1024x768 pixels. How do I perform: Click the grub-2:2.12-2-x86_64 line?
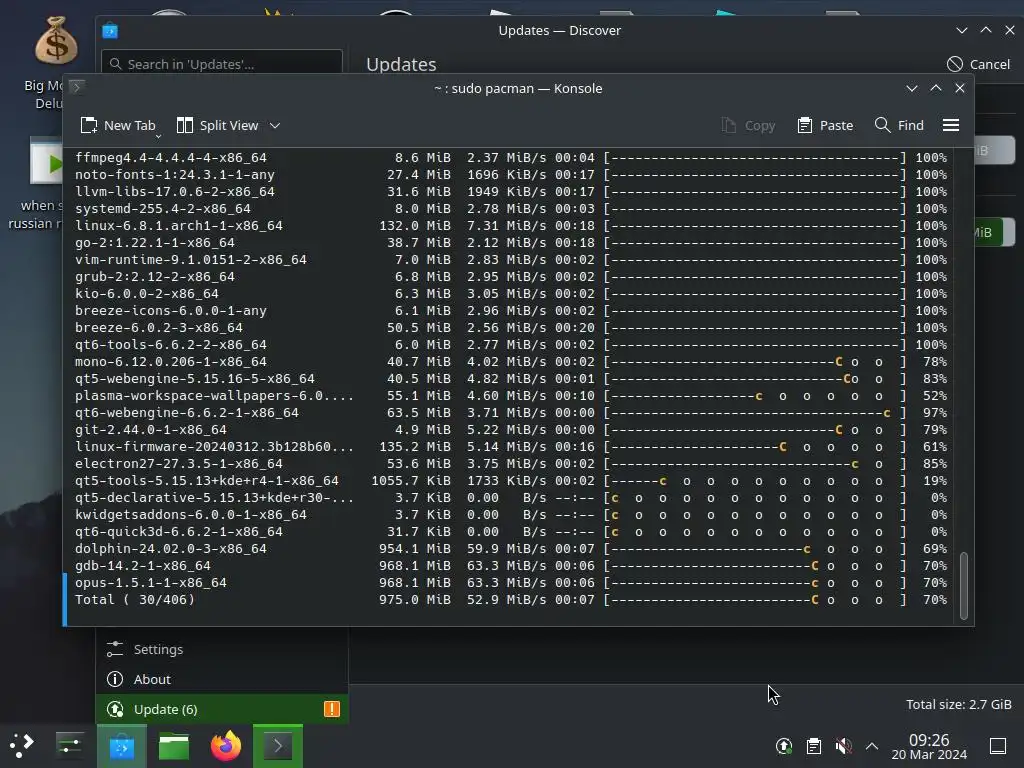[511, 276]
